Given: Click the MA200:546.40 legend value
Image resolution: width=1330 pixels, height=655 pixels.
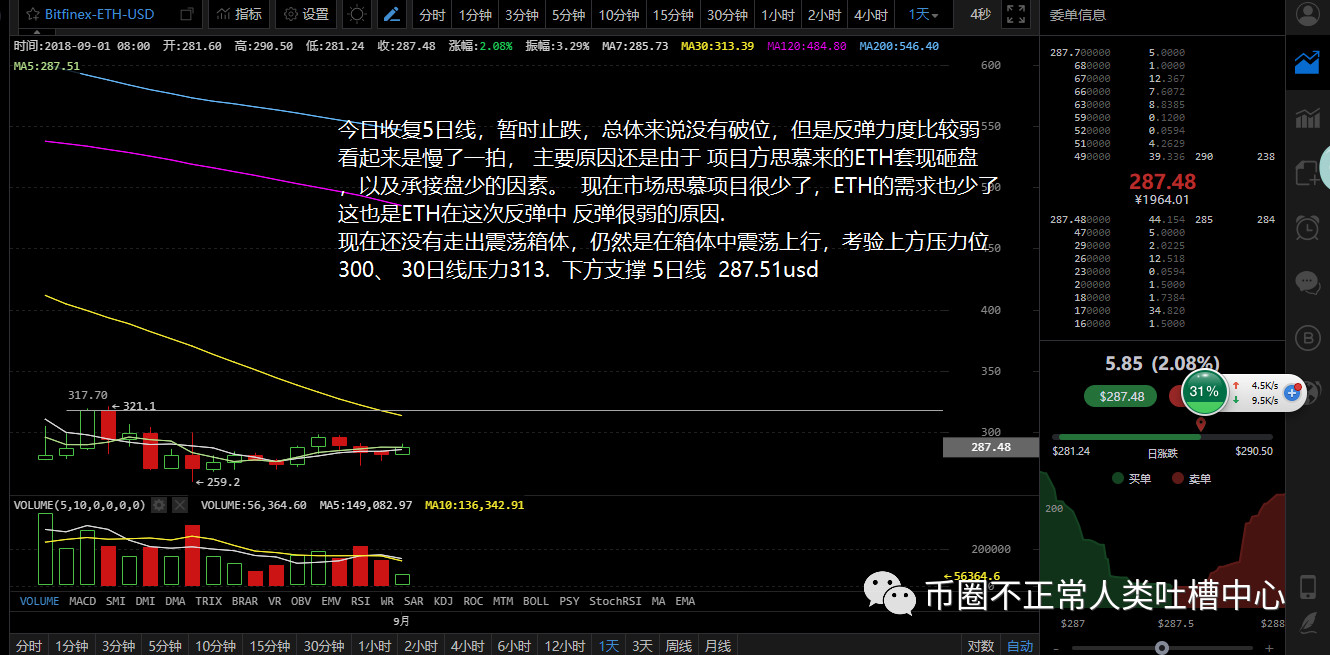Looking at the screenshot, I should click(898, 46).
